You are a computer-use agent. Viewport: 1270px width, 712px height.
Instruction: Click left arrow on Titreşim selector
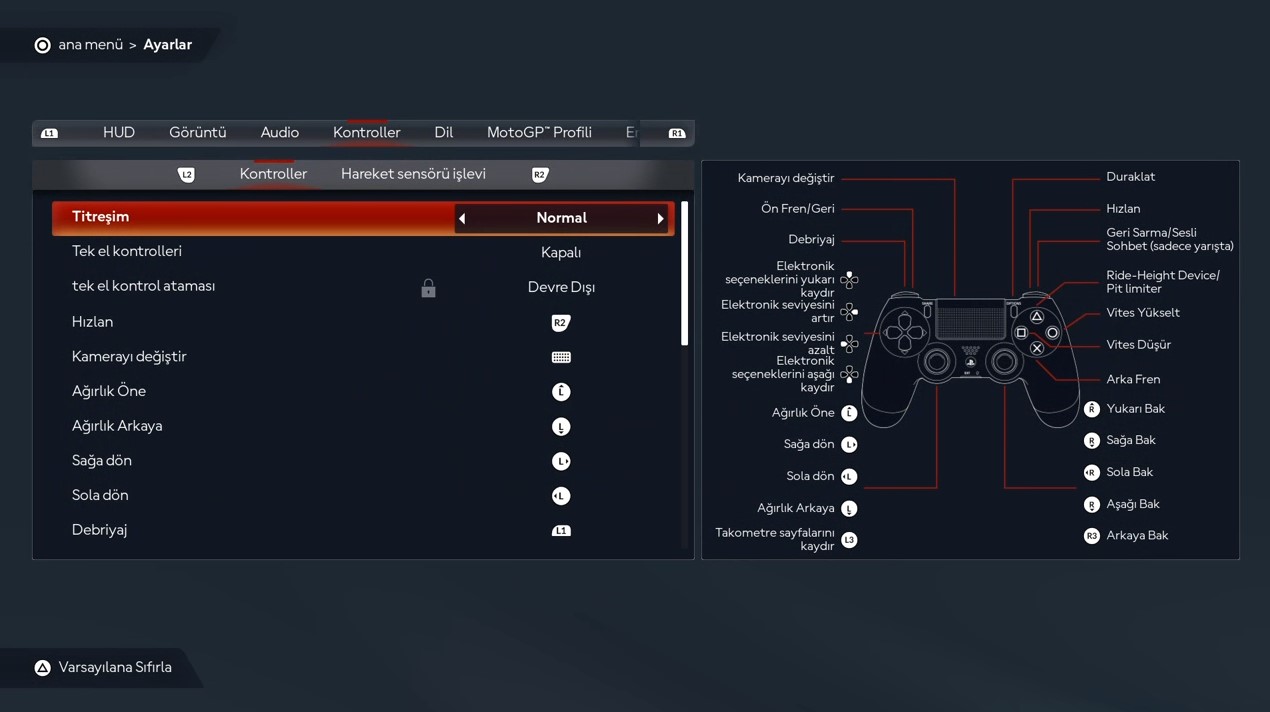tap(462, 219)
